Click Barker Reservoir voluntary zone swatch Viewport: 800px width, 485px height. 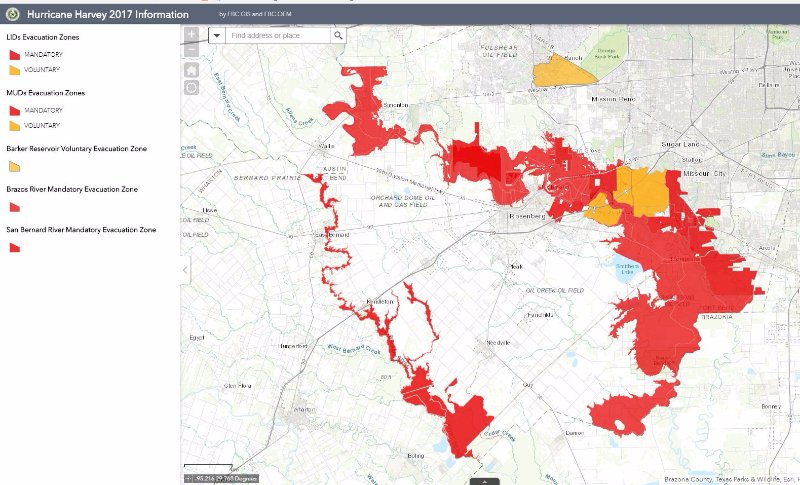tap(14, 167)
